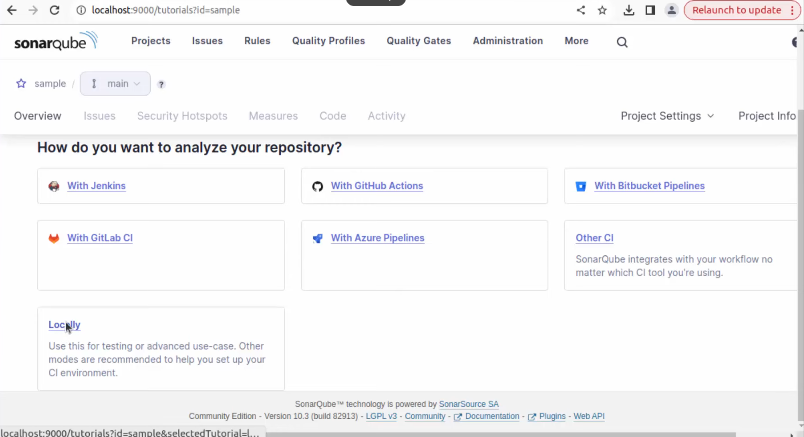Click the Relaunch to update button
Viewport: 804px width, 437px height.
(x=736, y=10)
